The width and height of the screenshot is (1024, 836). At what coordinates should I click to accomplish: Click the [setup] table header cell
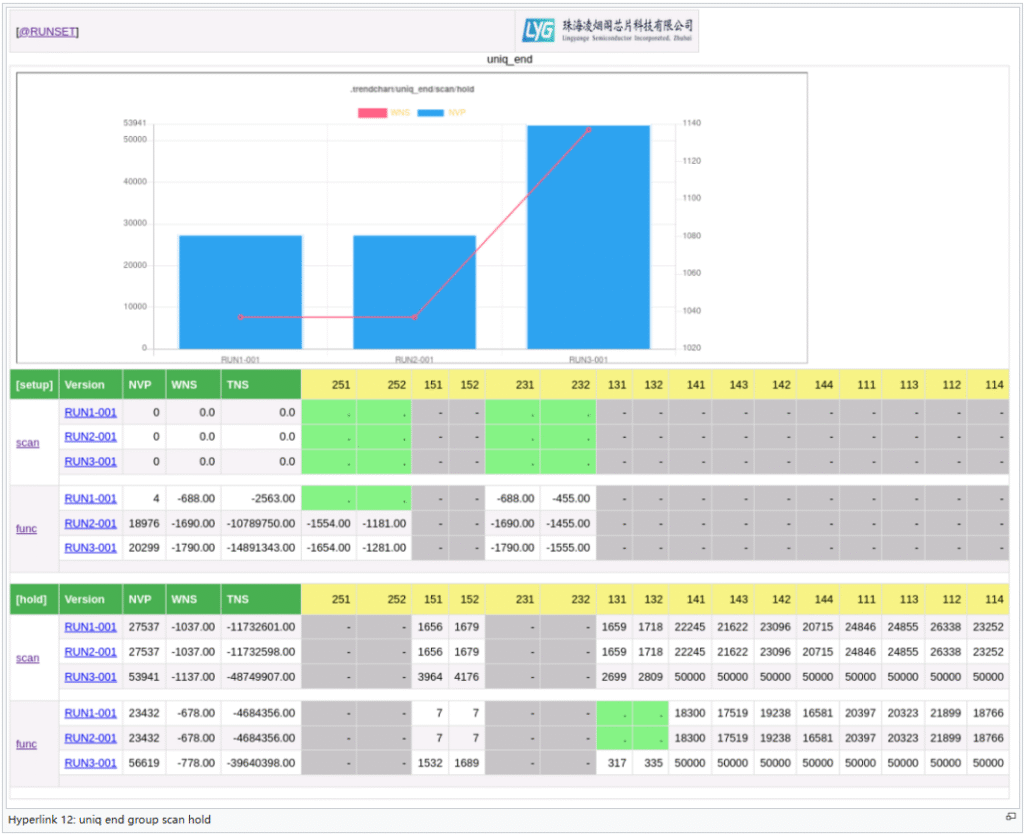pyautogui.click(x=34, y=384)
